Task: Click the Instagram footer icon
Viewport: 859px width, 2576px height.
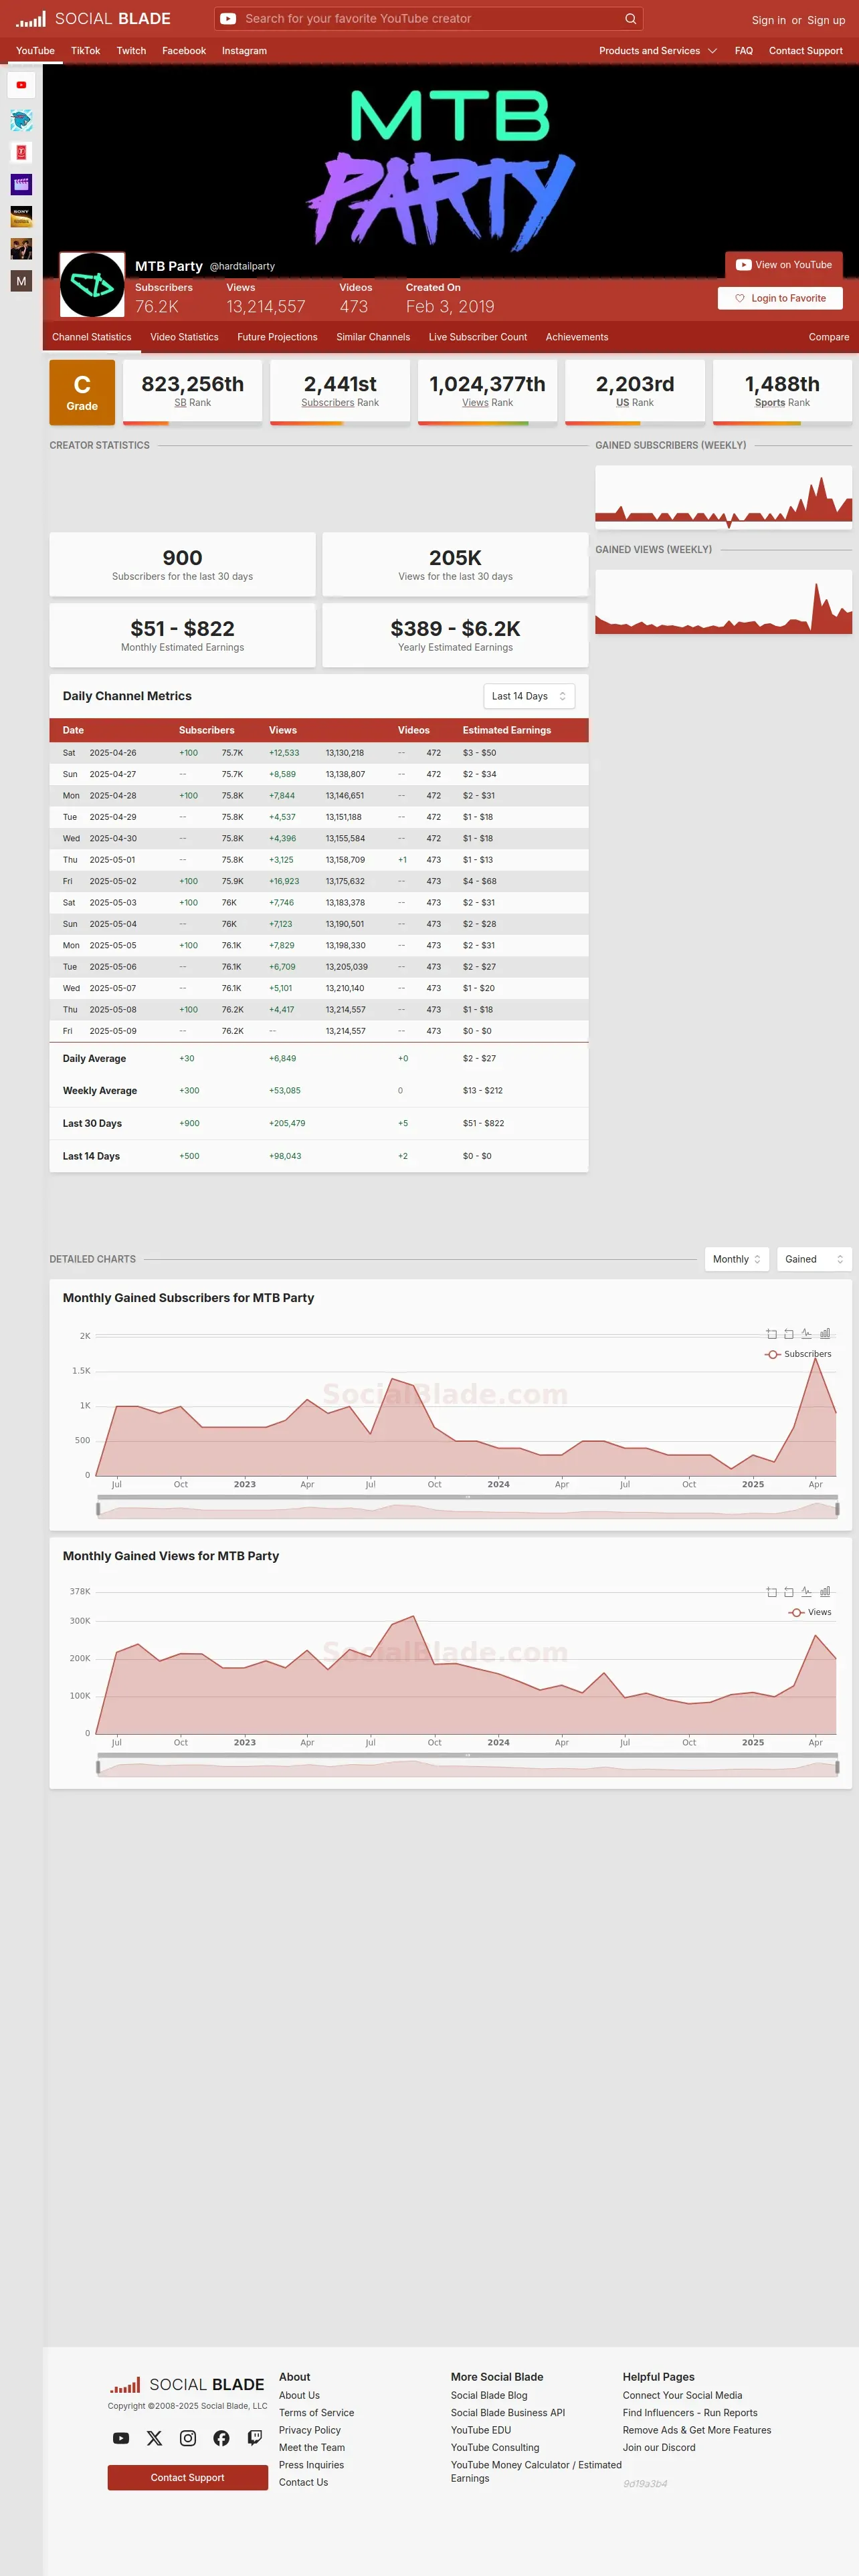Action: pyautogui.click(x=188, y=2438)
